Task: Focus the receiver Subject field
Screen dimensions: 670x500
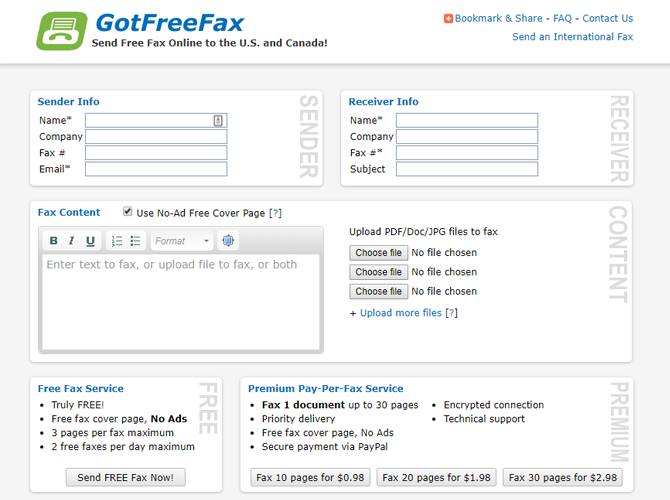Action: pyautogui.click(x=467, y=169)
